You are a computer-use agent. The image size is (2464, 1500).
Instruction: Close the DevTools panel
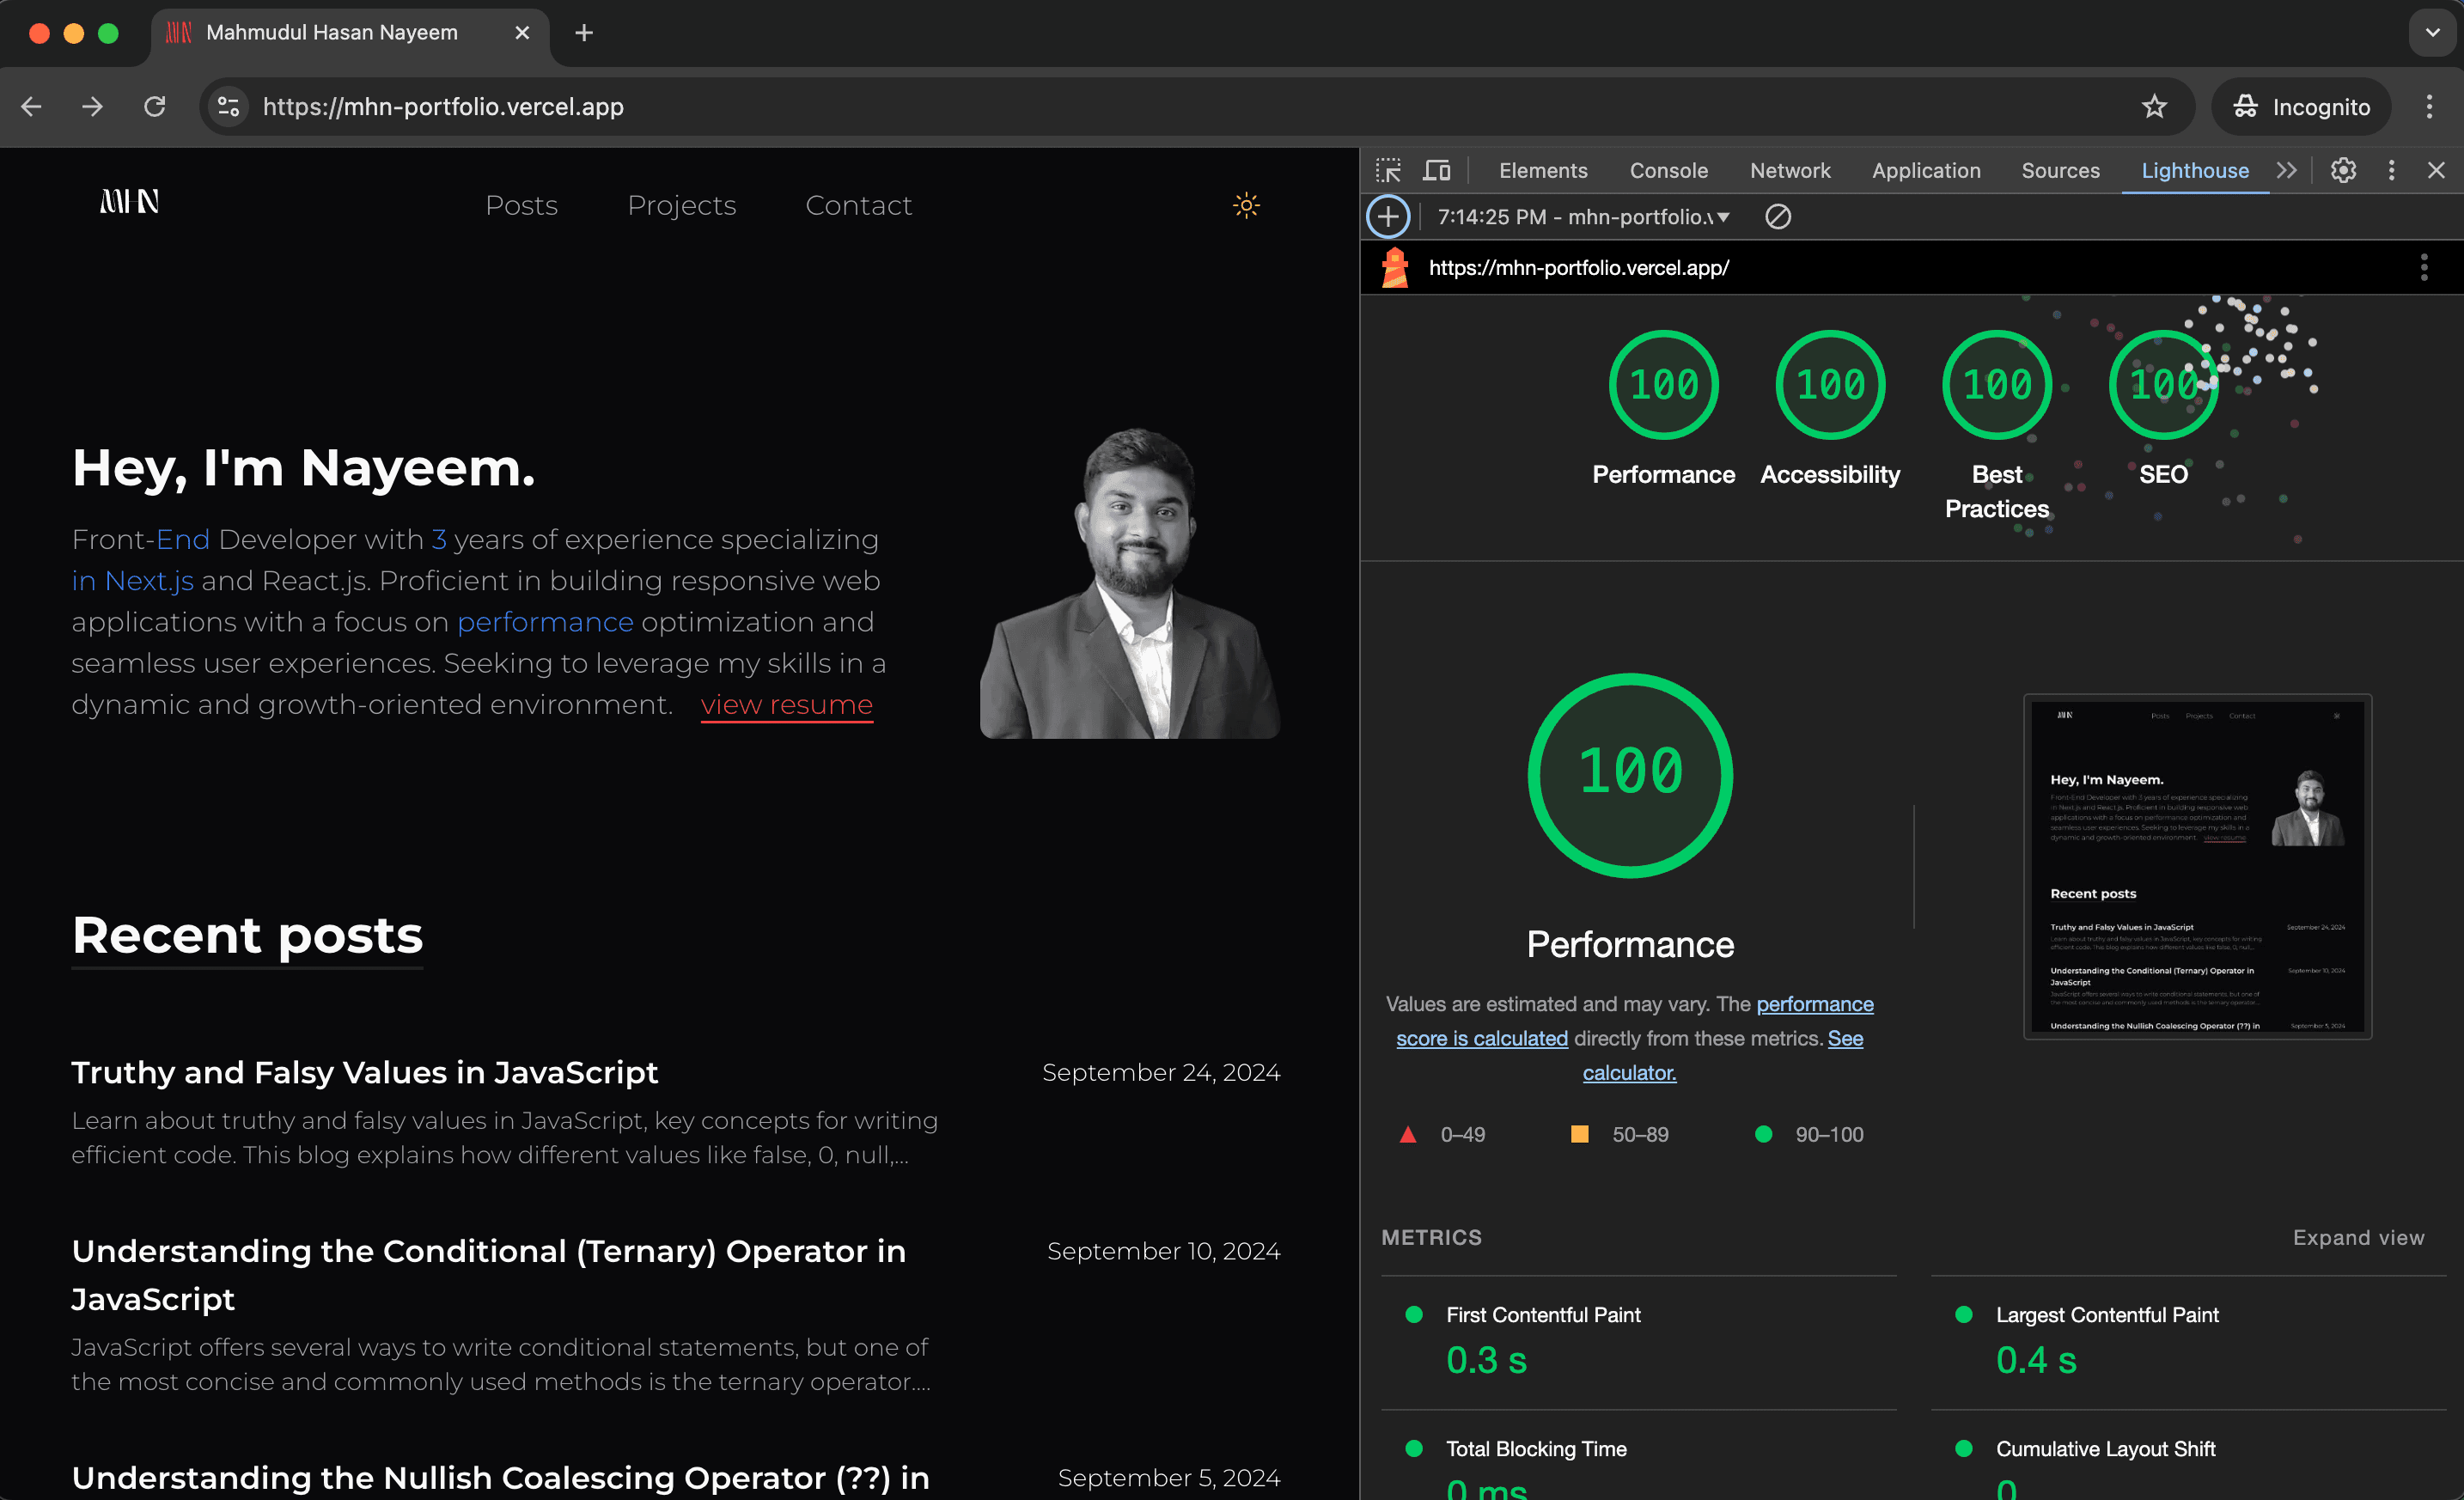click(2436, 170)
